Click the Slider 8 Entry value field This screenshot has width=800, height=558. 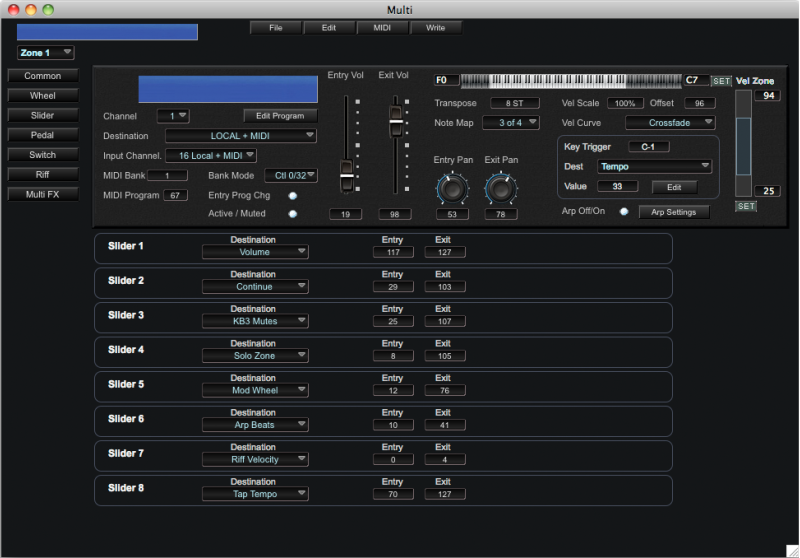(392, 493)
